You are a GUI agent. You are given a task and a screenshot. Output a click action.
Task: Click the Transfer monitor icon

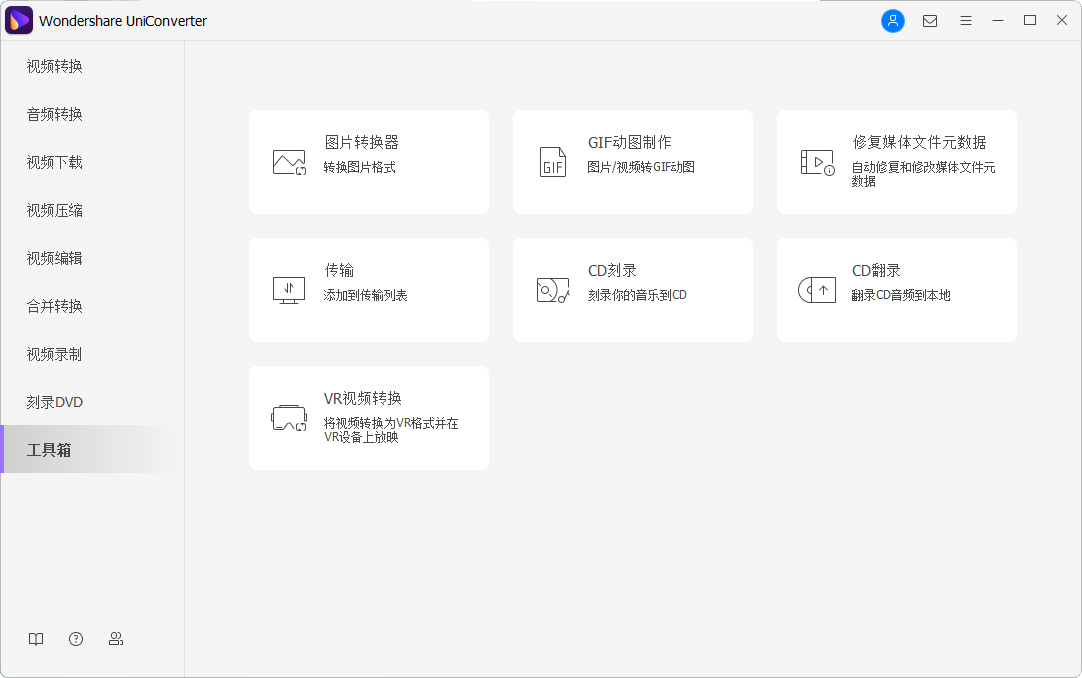pos(289,290)
